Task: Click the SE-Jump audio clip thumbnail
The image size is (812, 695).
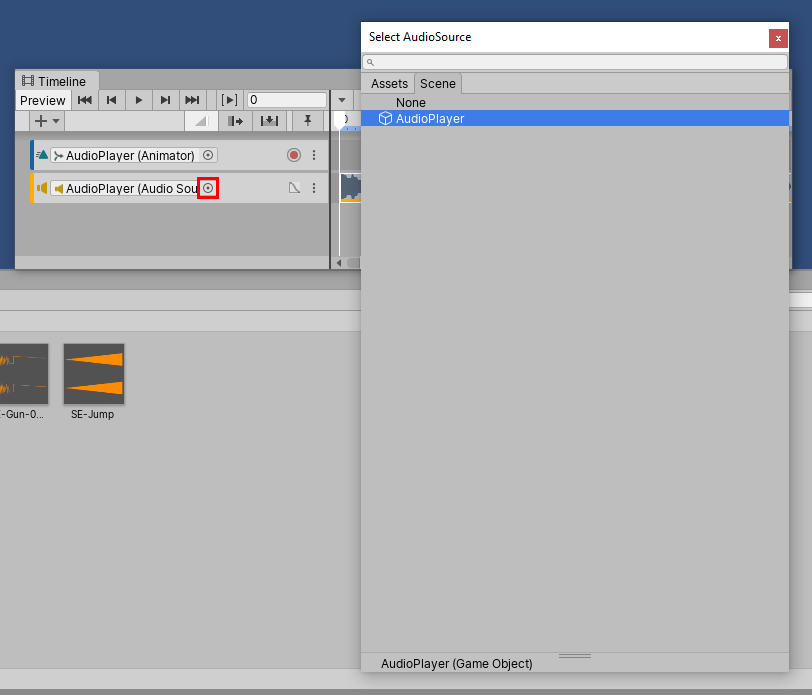Action: click(93, 374)
